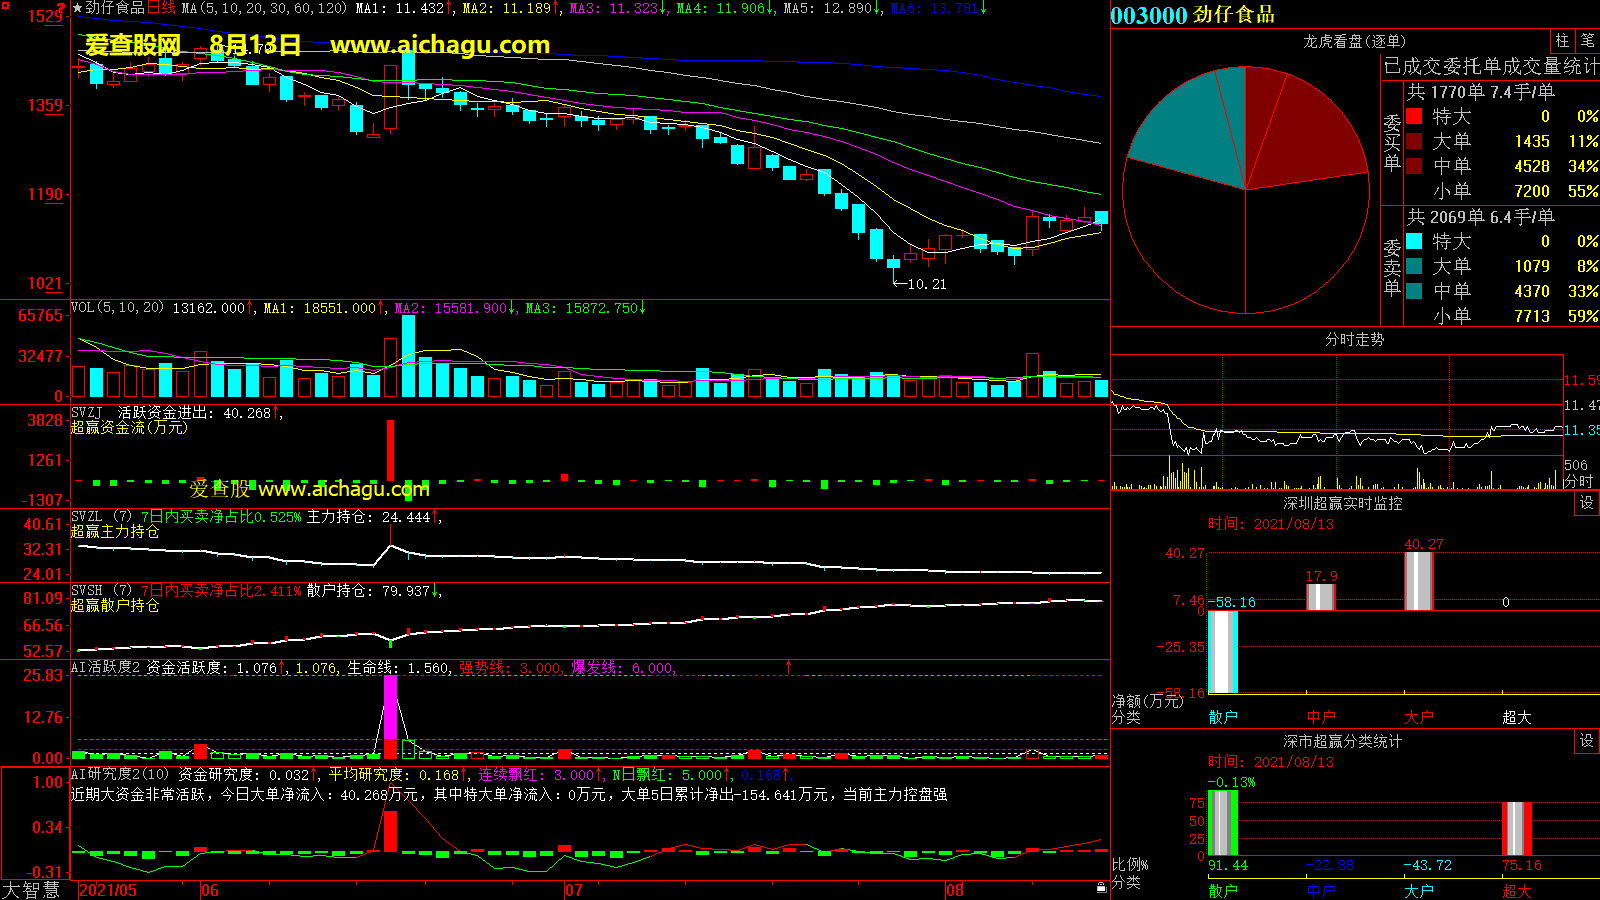This screenshot has width=1600, height=900.
Task: Click the 笔 tick-view button
Action: coord(1587,40)
